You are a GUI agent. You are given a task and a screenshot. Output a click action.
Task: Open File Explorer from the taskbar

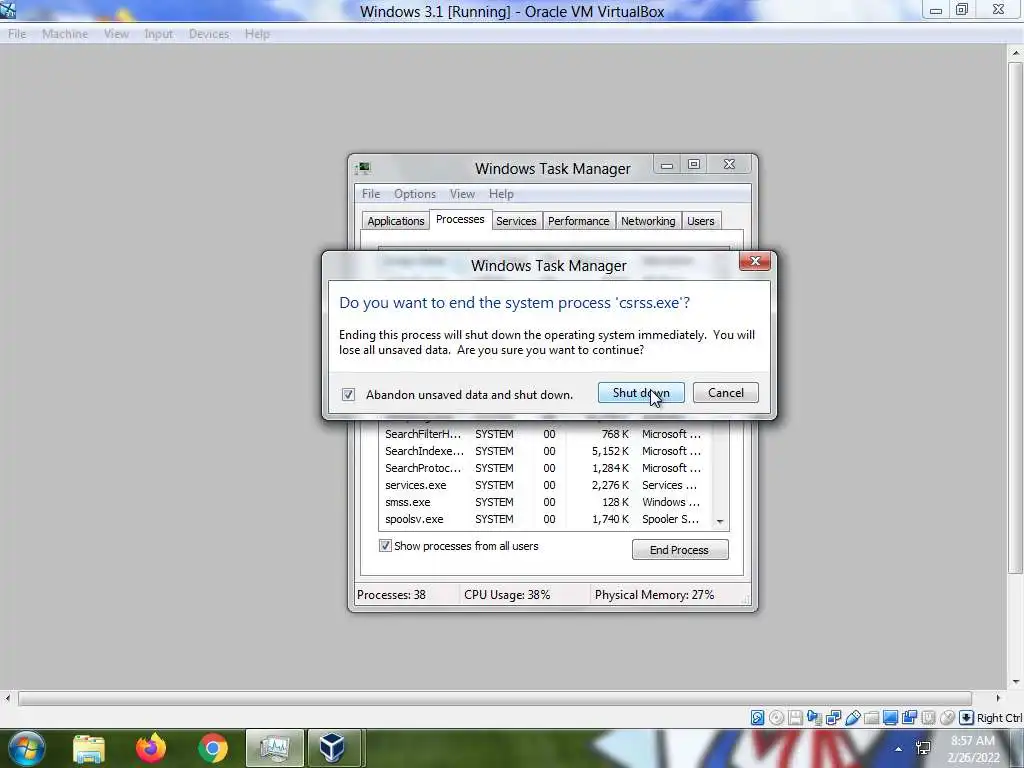pos(89,748)
